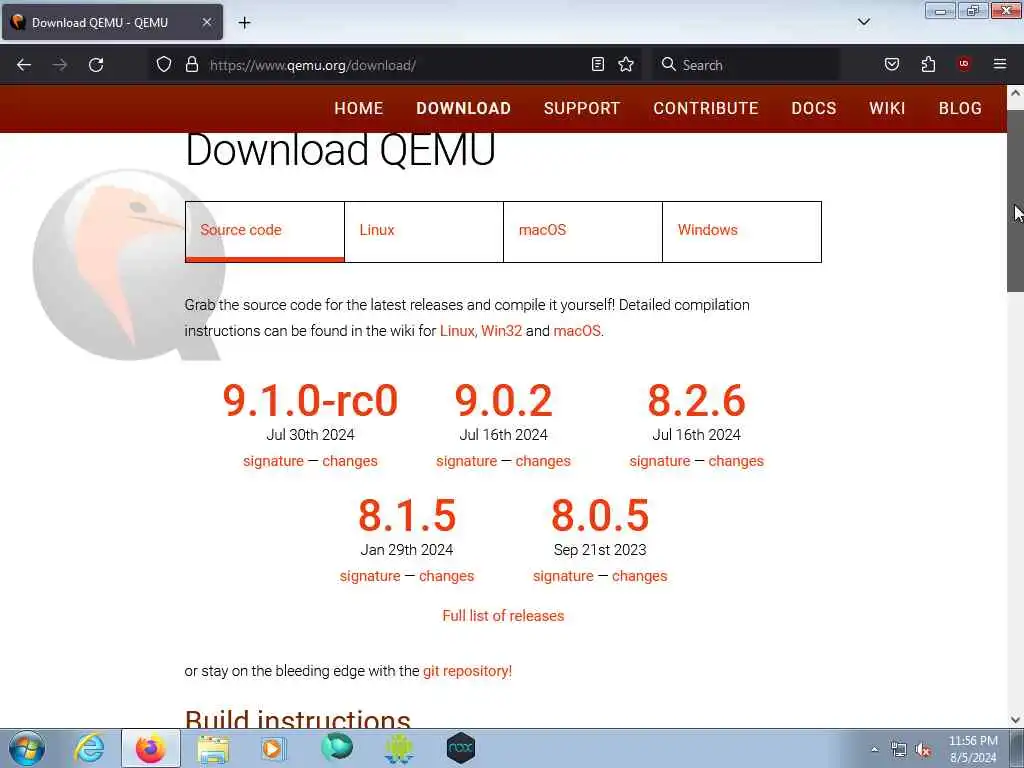Click the page scrollbar down arrow
This screenshot has width=1024, height=768.
pyautogui.click(x=1016, y=720)
